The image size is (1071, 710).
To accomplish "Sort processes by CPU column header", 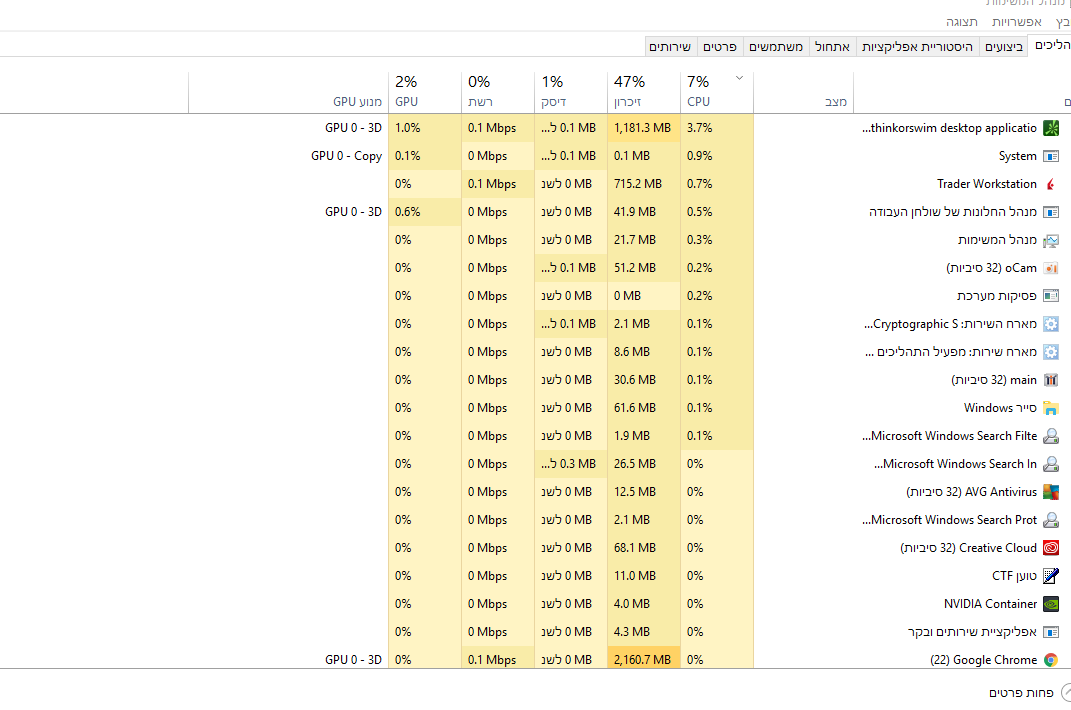I will [717, 92].
